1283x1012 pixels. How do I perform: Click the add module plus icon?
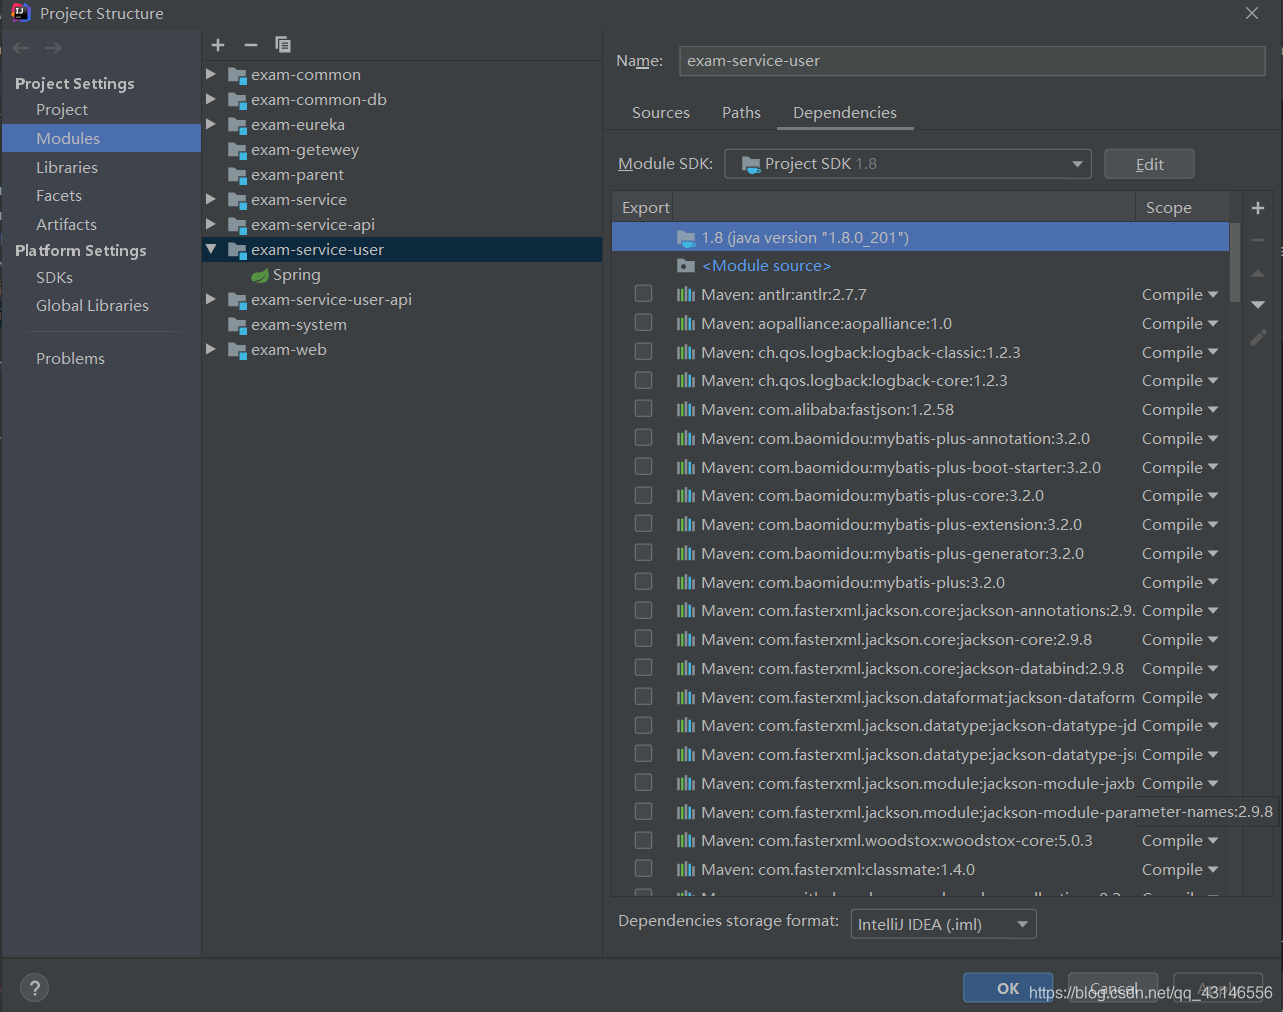[x=218, y=45]
